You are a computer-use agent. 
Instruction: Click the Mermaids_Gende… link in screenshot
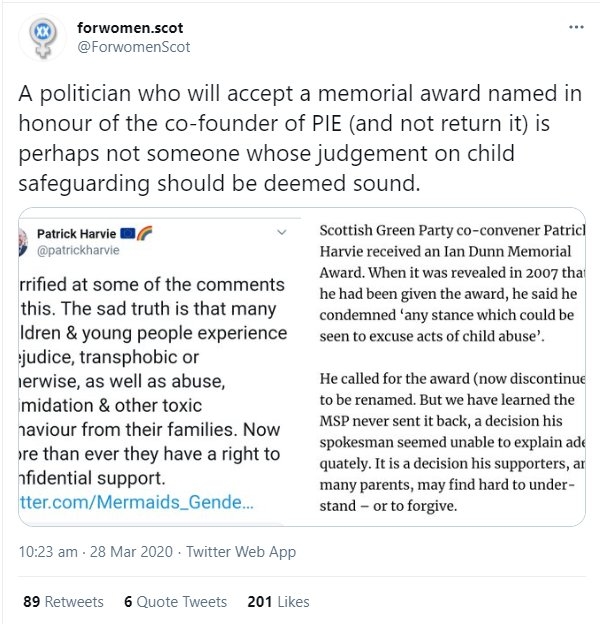click(129, 505)
